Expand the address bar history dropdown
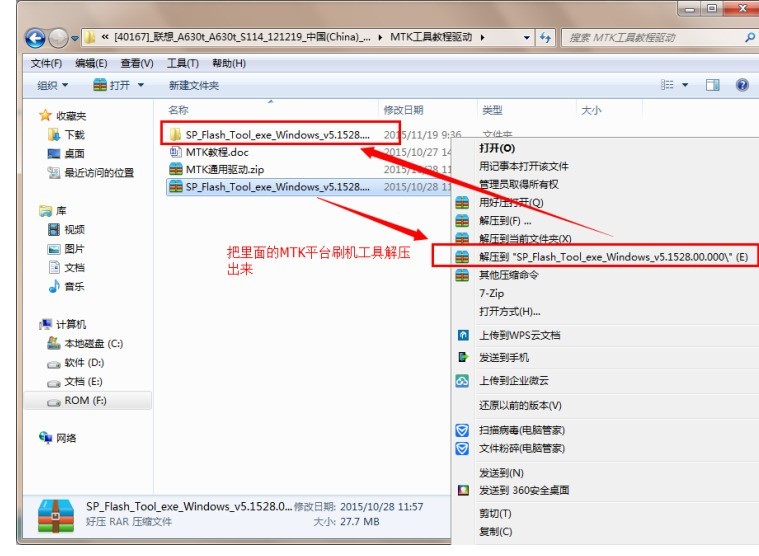The height and width of the screenshot is (556, 759). click(x=527, y=37)
